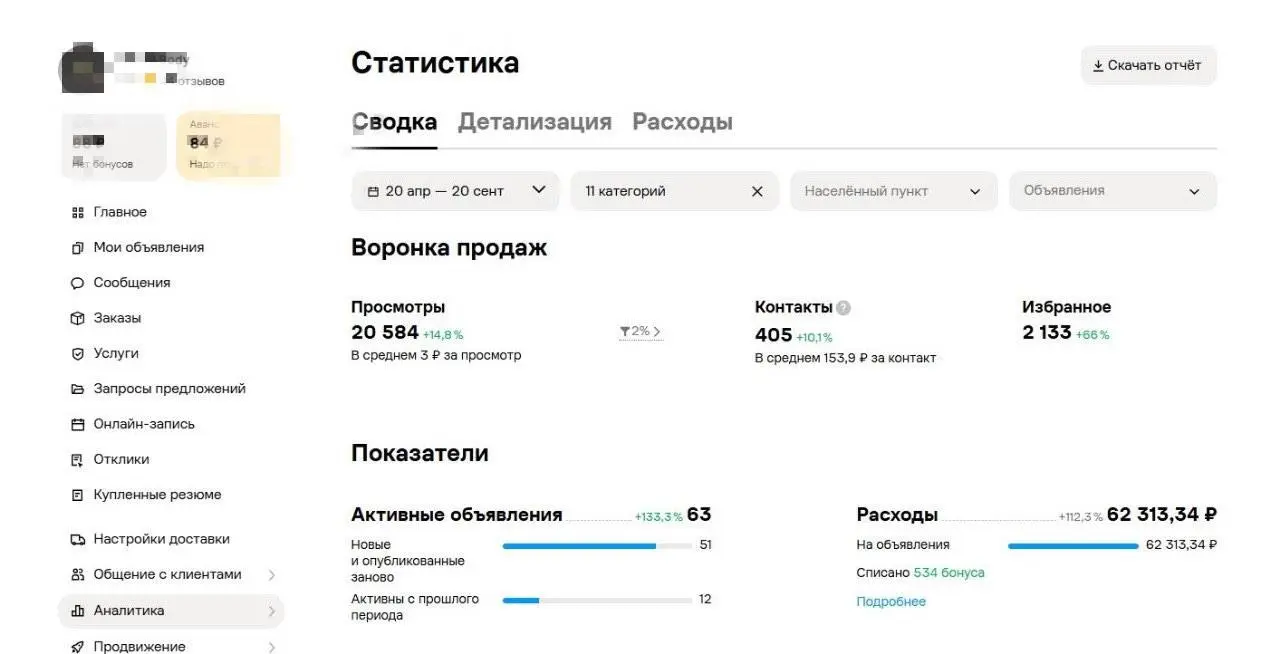
Task: Open Запросы предложений in the sidebar
Action: coord(170,389)
